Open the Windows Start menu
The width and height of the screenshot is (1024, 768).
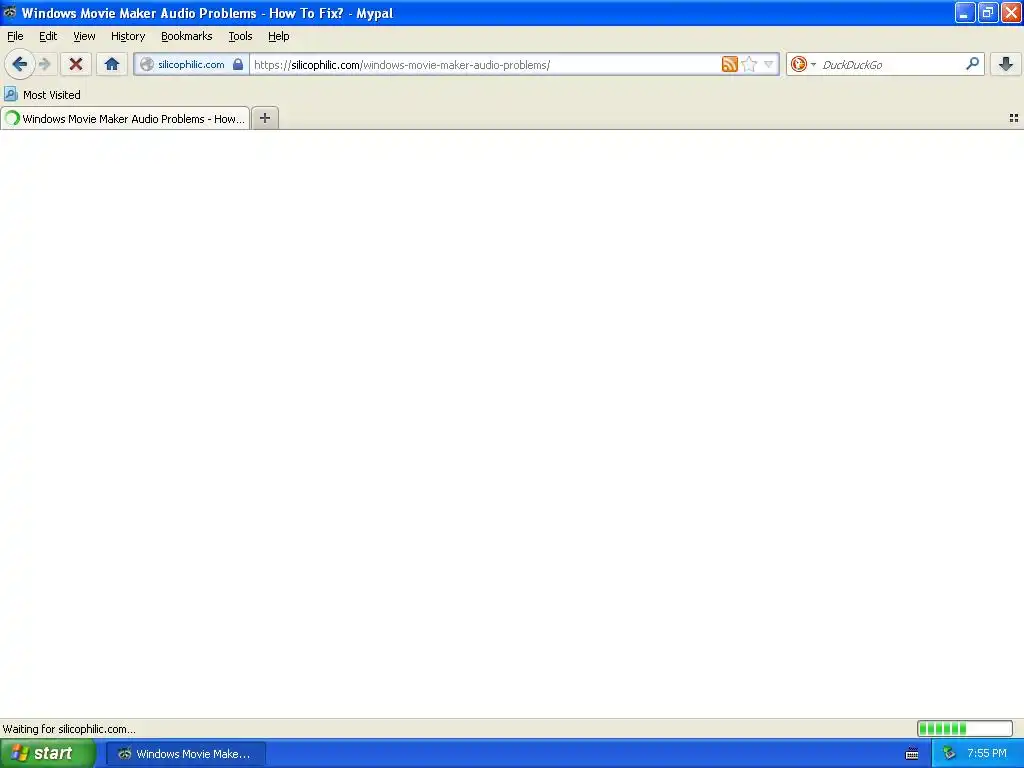coord(48,754)
